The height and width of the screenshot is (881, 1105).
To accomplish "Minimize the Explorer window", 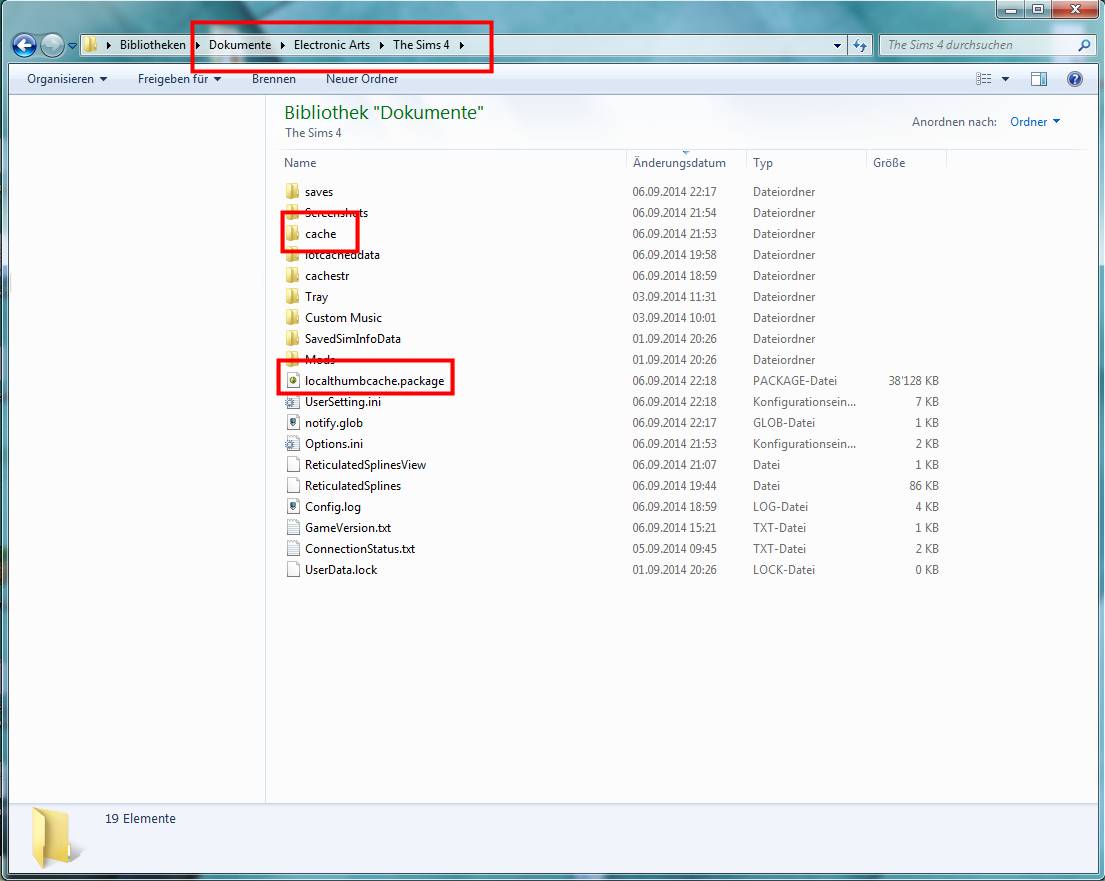I will (1011, 9).
